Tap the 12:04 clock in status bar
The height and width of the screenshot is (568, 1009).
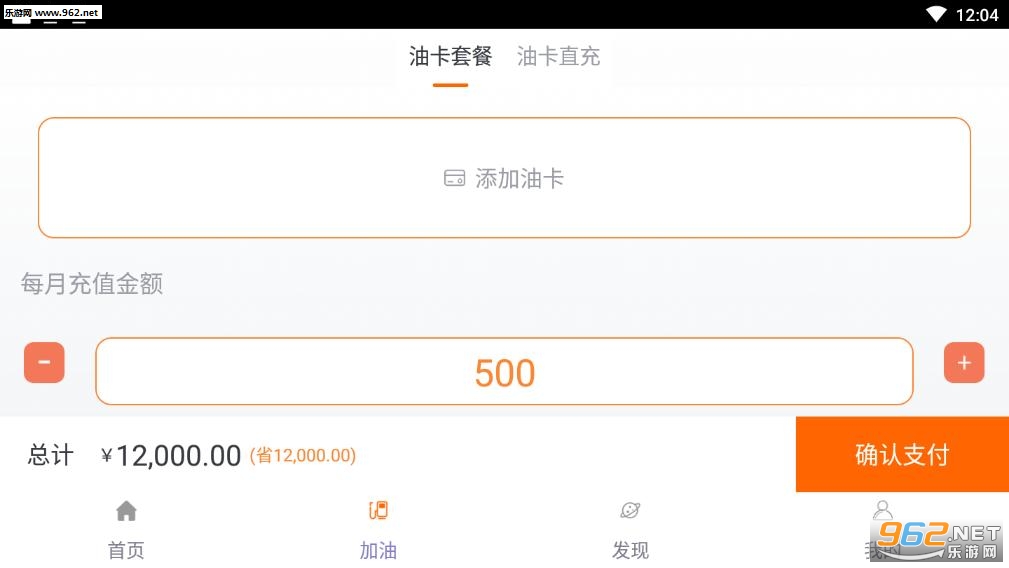point(977,15)
